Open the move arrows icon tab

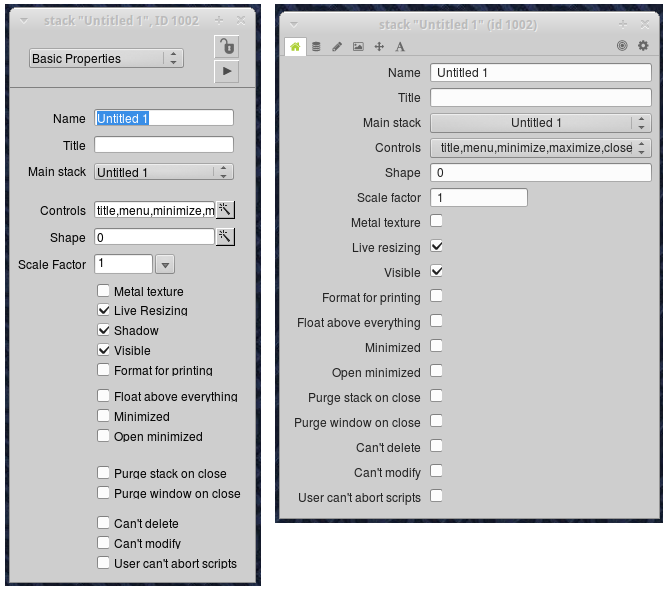click(x=379, y=46)
